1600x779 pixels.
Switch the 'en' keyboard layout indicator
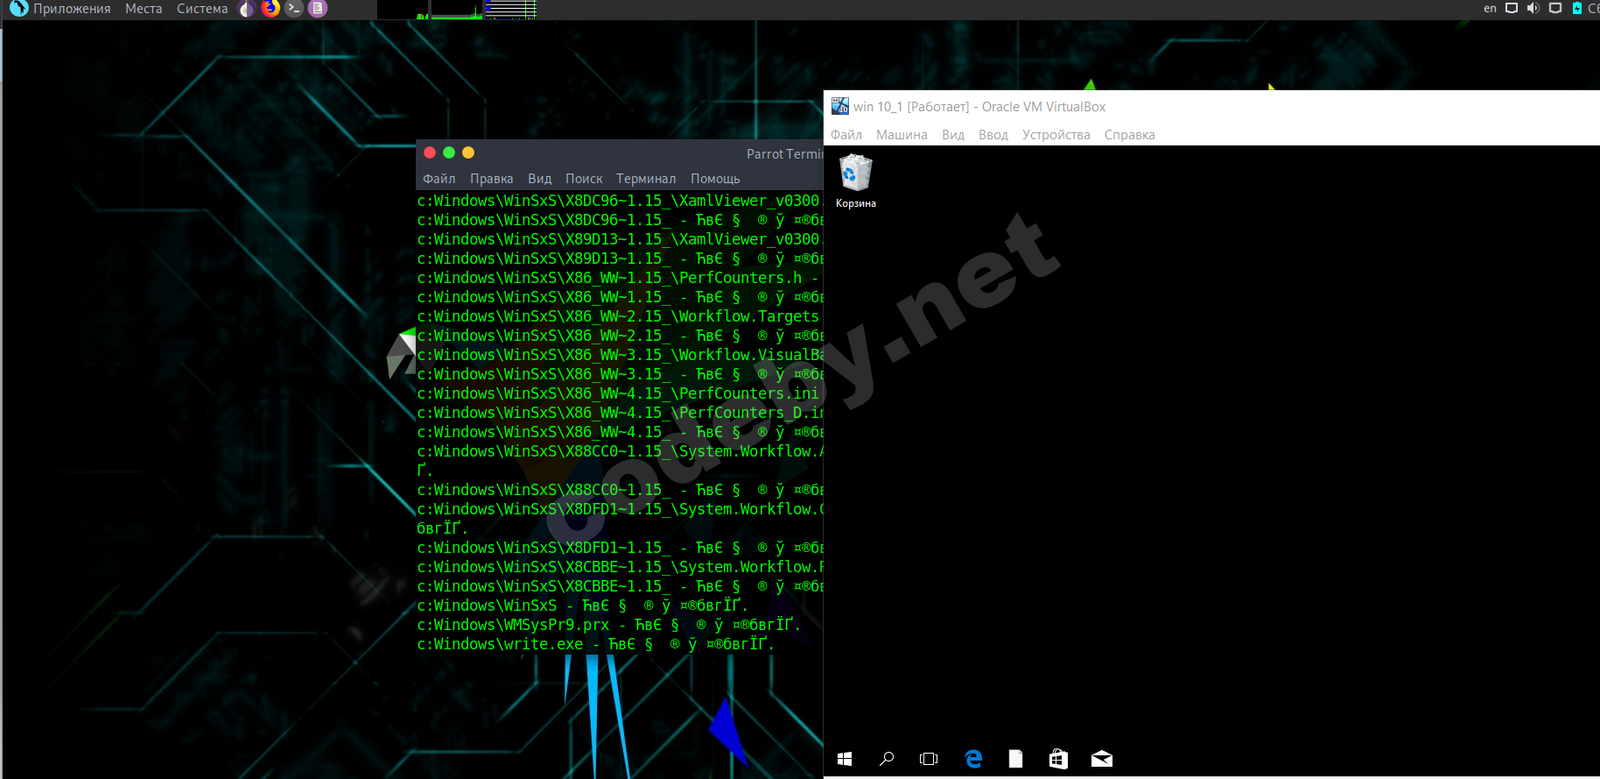1490,8
